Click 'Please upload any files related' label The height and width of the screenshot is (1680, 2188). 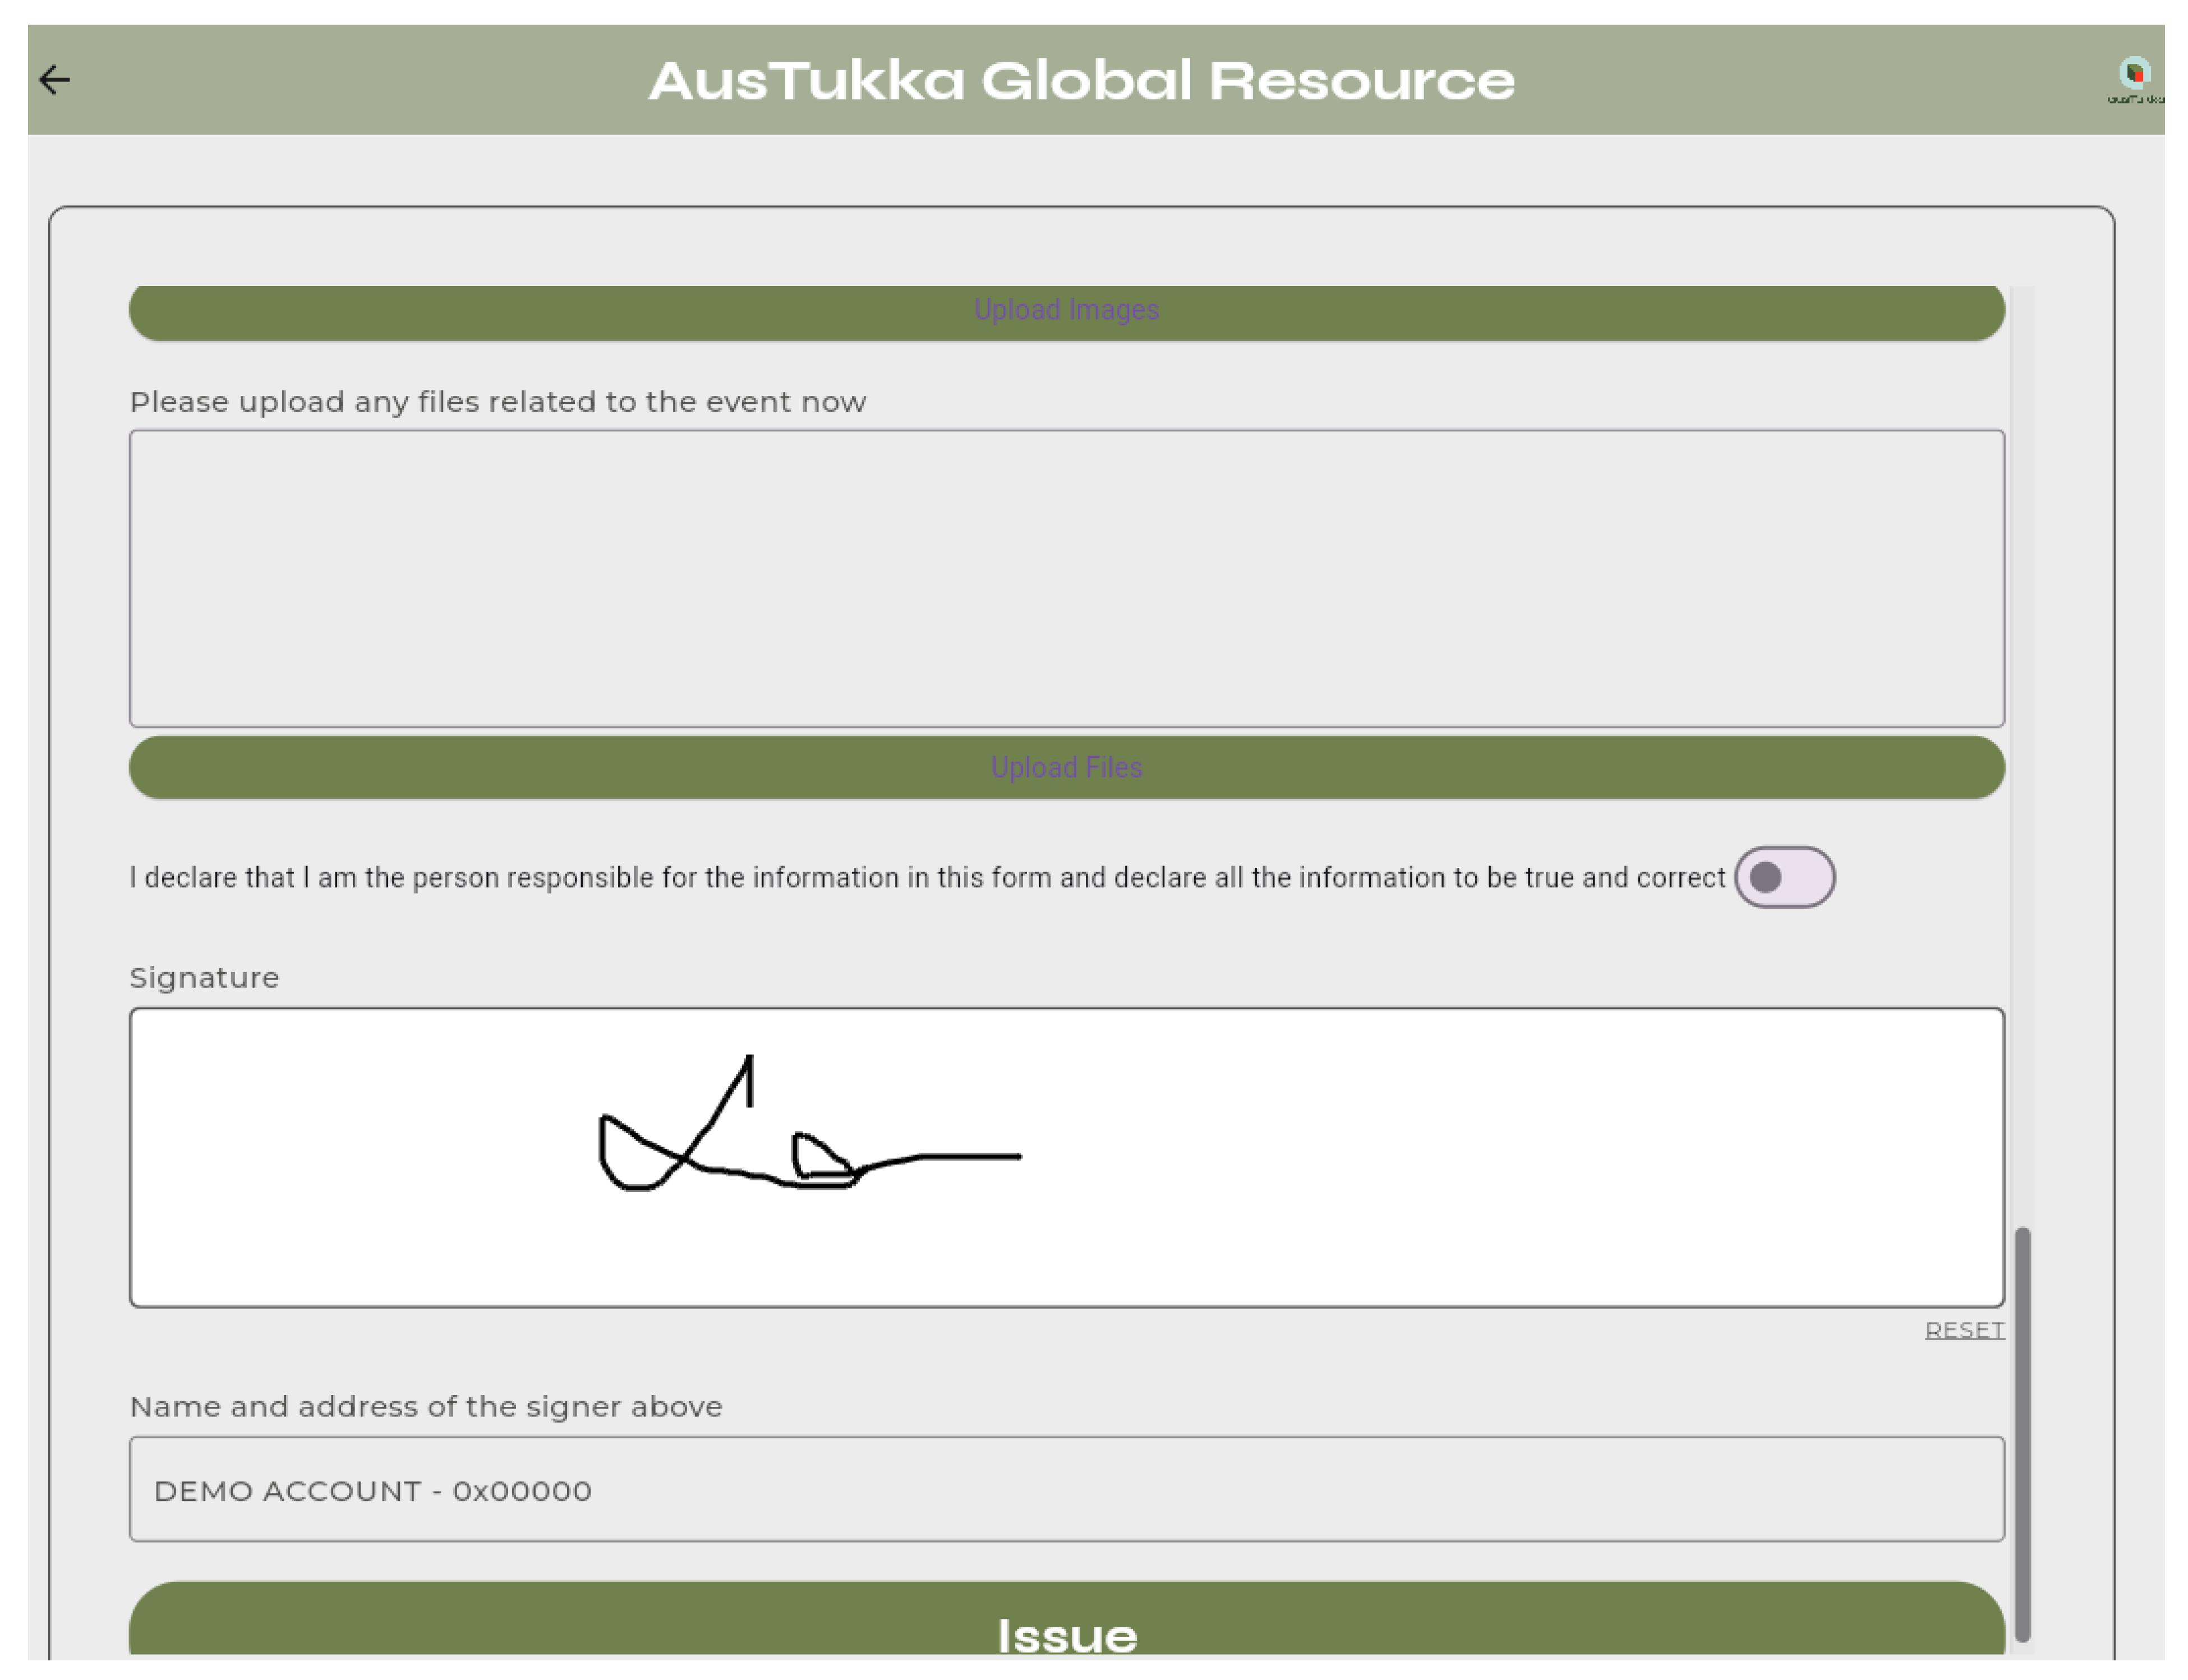[x=498, y=402]
